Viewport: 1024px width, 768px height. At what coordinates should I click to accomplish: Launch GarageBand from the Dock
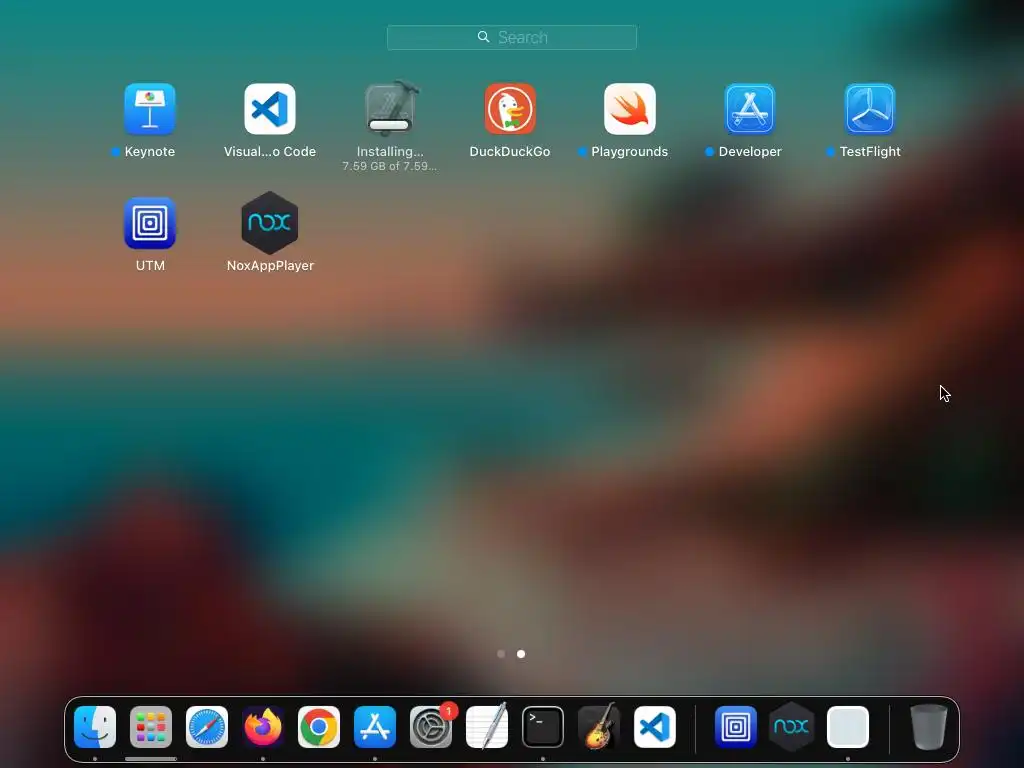[599, 727]
